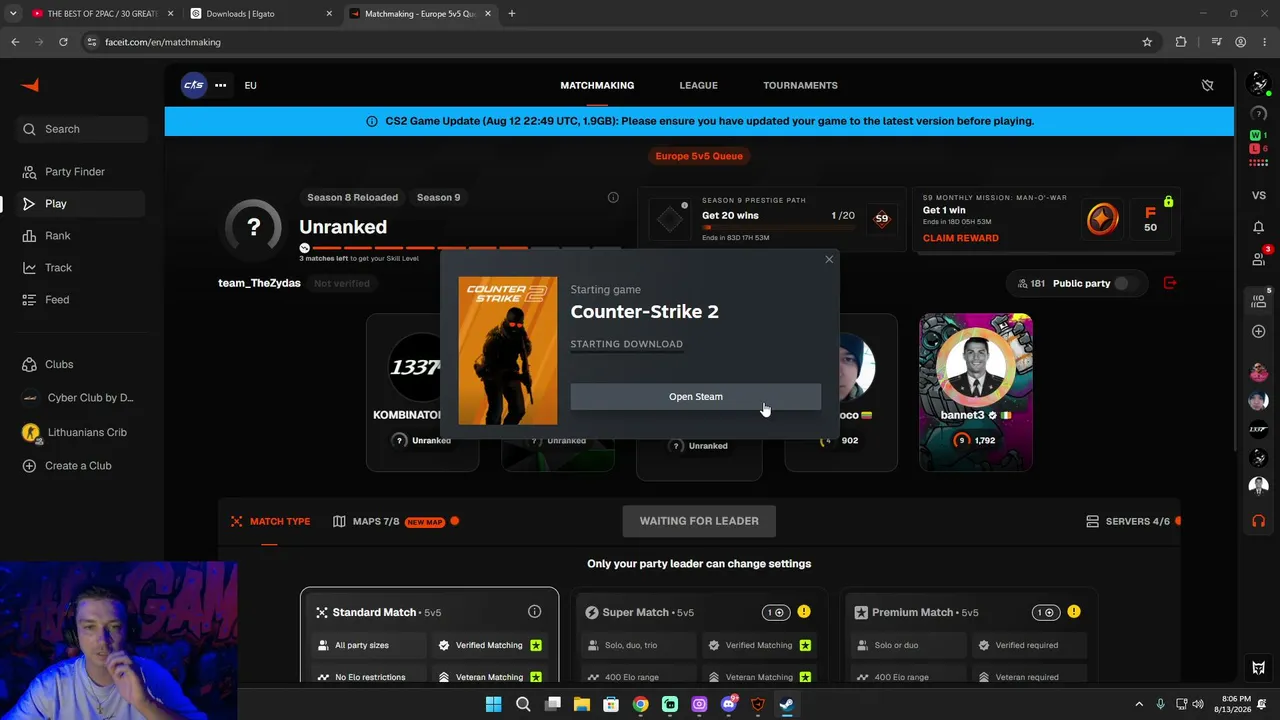Open the MAPS 7/8 tab
Viewport: 1280px width, 720px height.
(395, 521)
